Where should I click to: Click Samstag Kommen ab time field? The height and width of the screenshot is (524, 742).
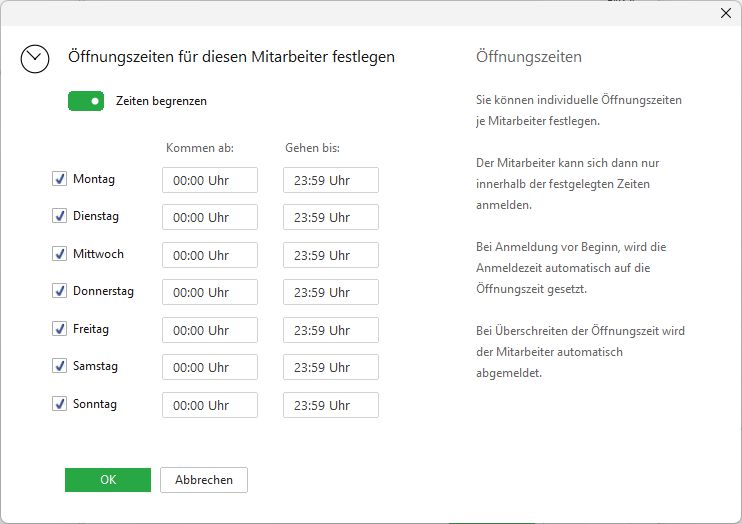[x=210, y=367]
